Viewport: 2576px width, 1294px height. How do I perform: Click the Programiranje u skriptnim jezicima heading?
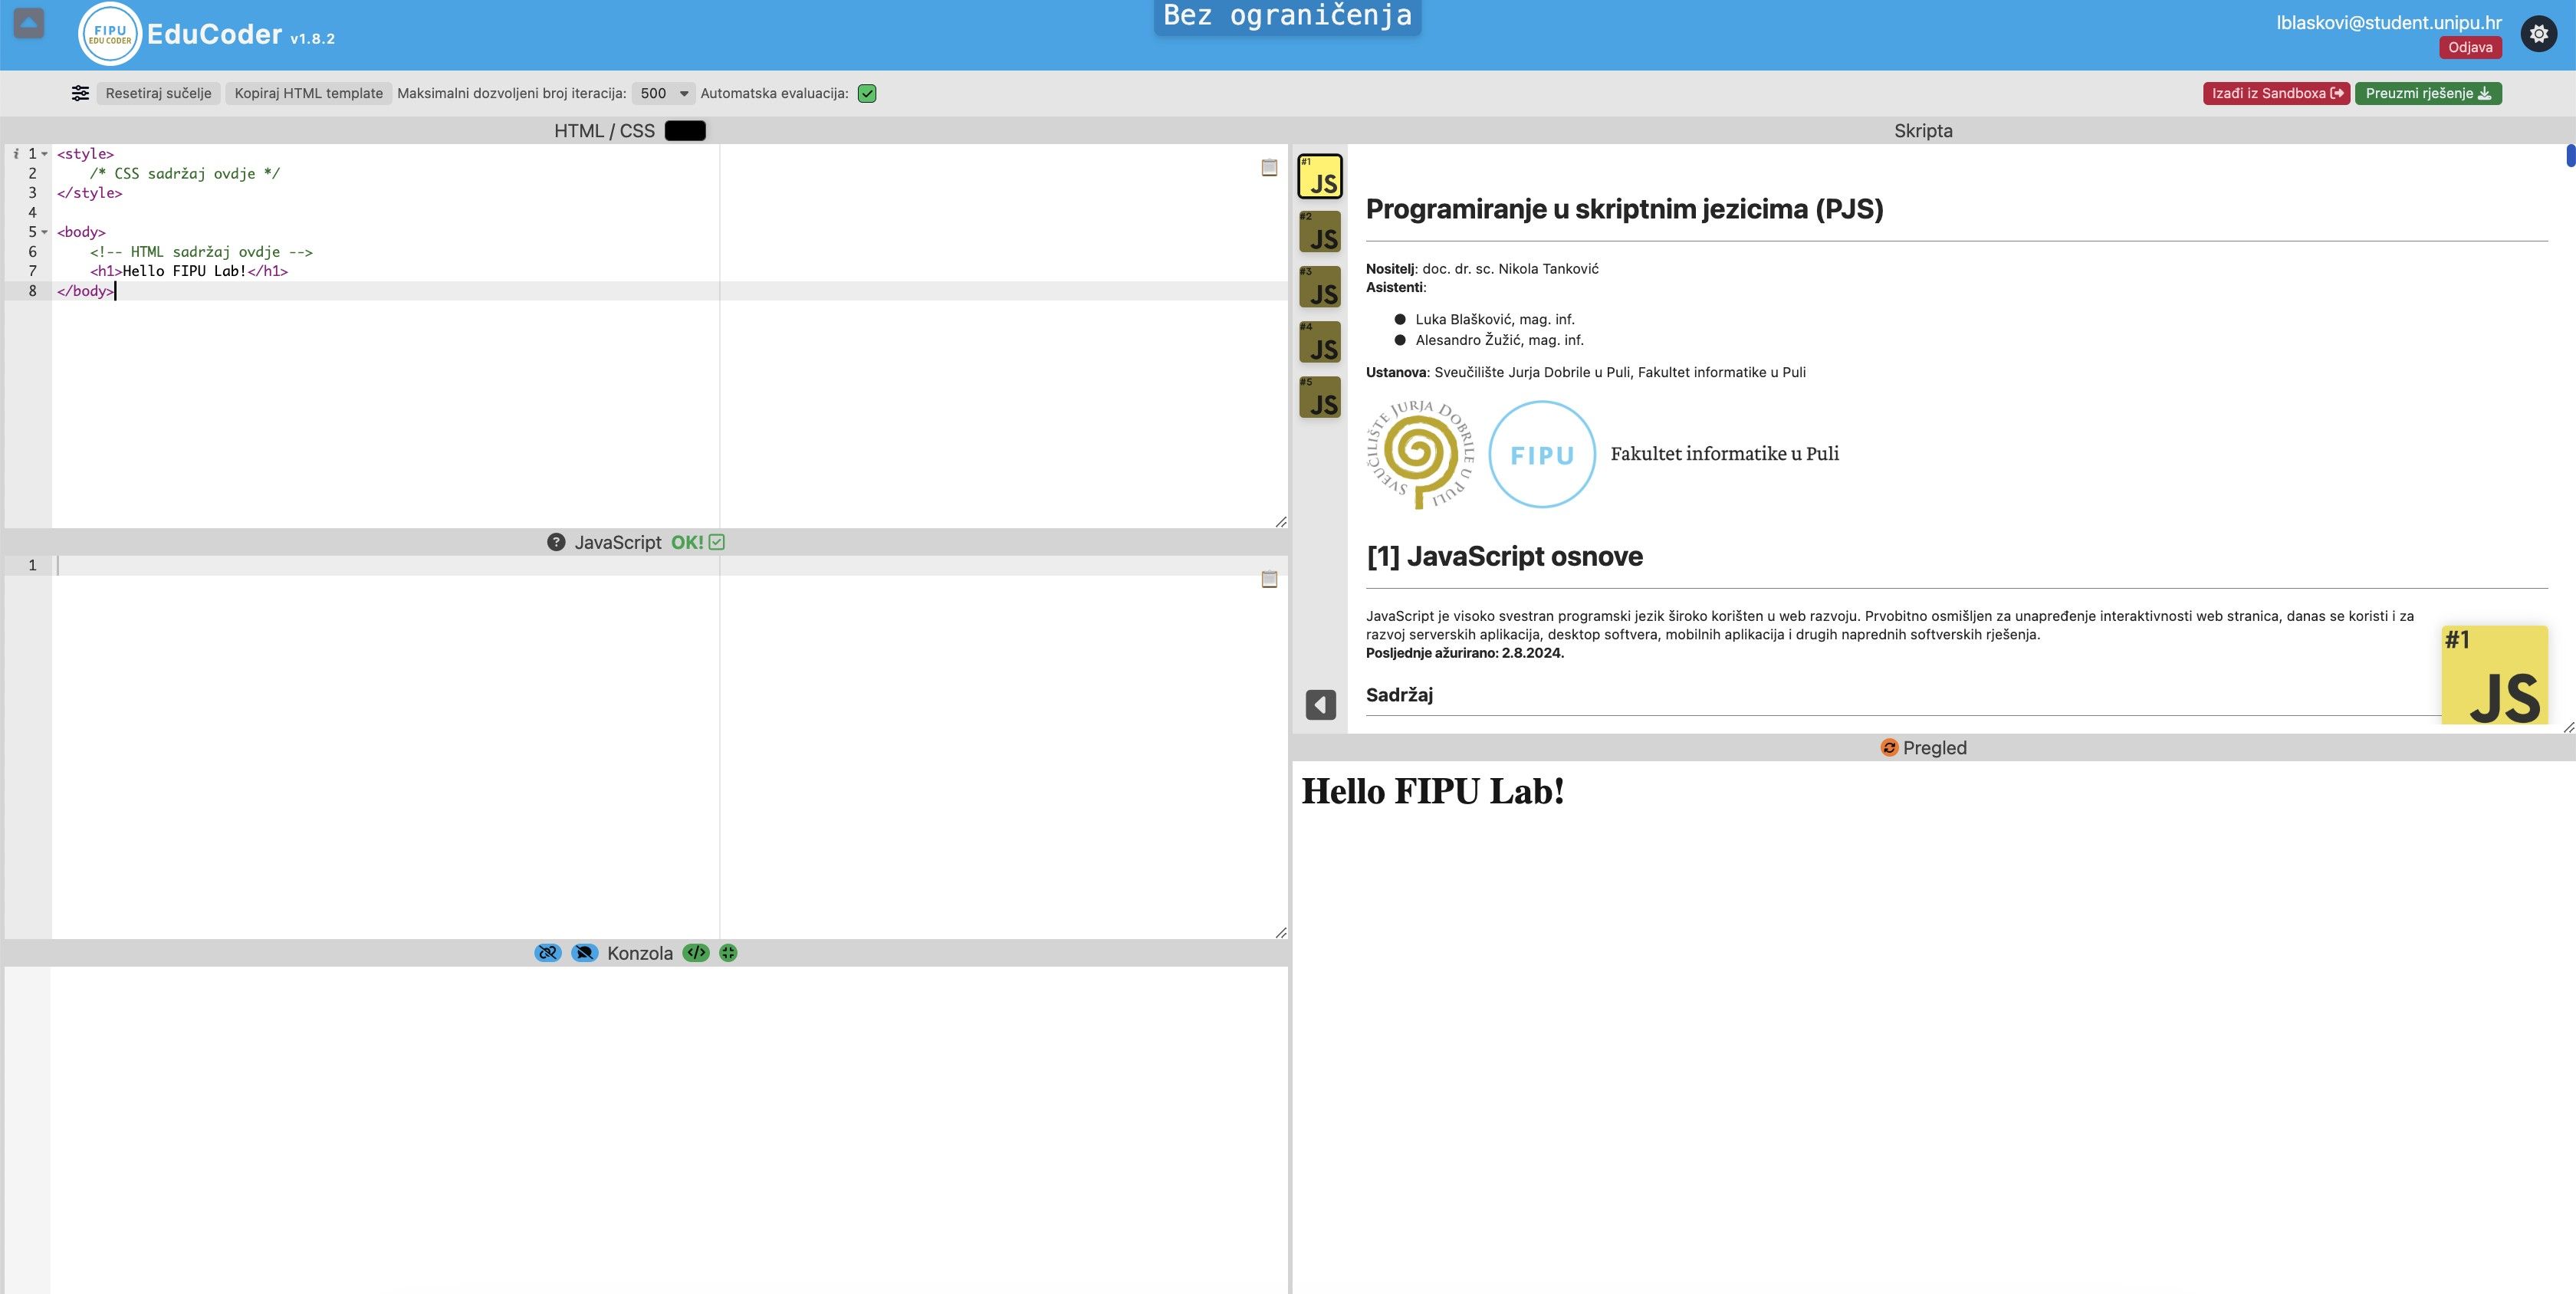[1624, 209]
